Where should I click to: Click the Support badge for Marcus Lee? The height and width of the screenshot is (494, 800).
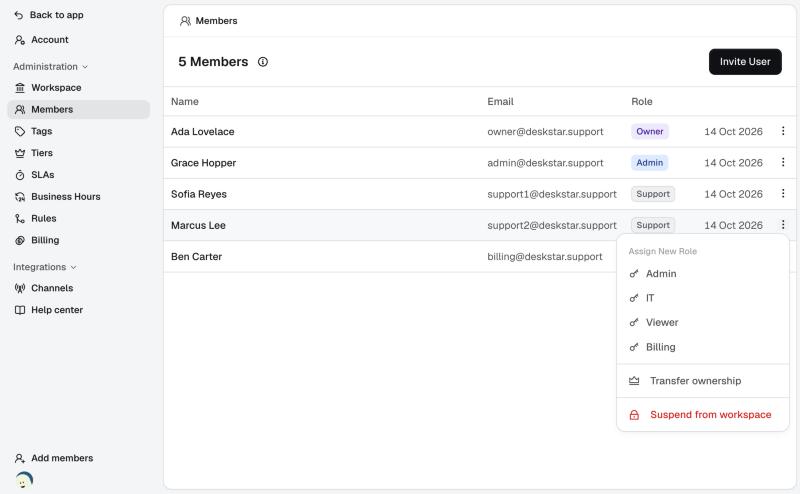coord(653,225)
